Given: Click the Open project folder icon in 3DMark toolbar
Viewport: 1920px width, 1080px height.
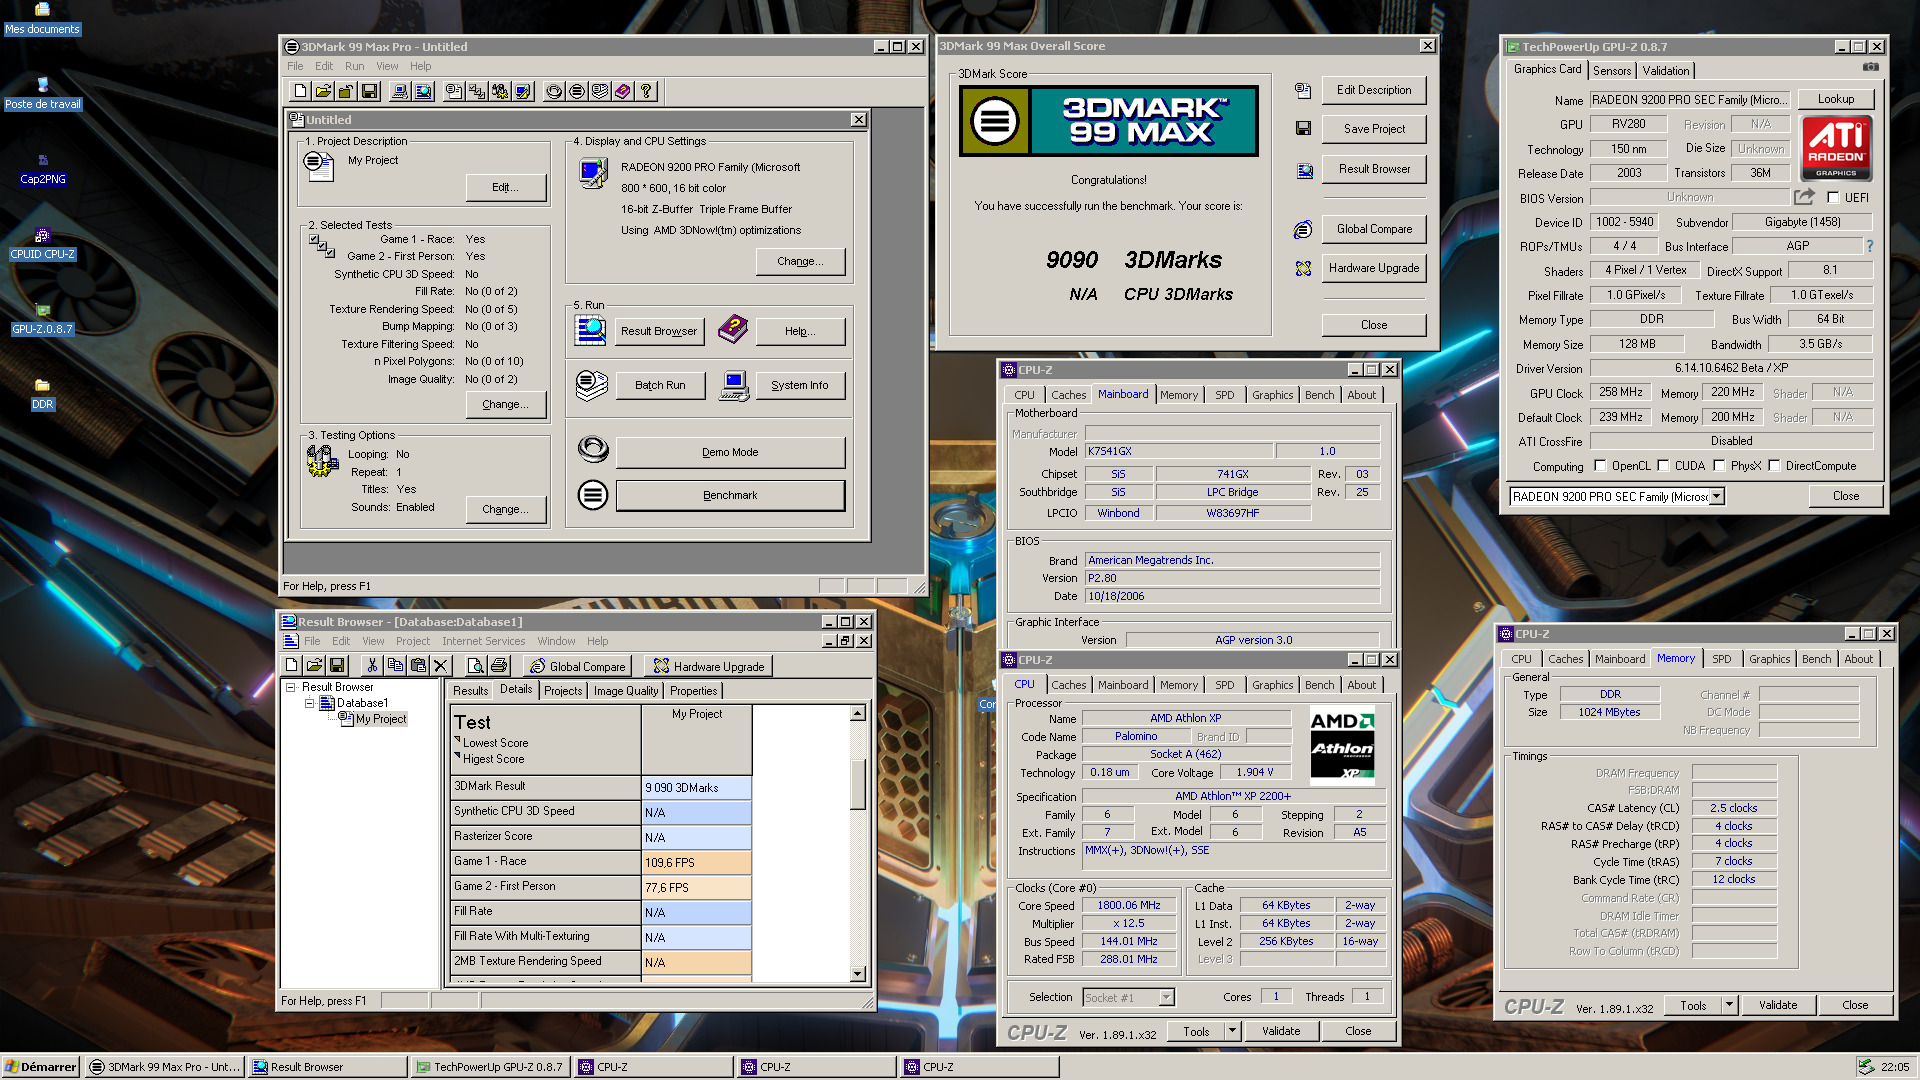Looking at the screenshot, I should click(323, 91).
